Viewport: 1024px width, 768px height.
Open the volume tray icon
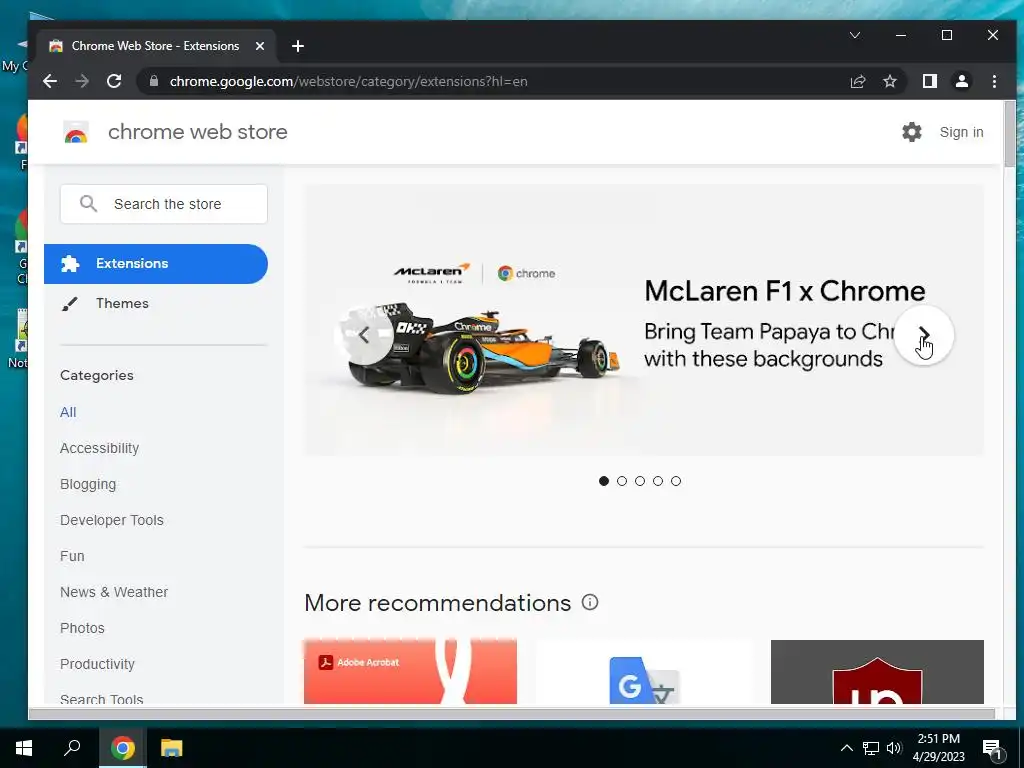tap(893, 748)
